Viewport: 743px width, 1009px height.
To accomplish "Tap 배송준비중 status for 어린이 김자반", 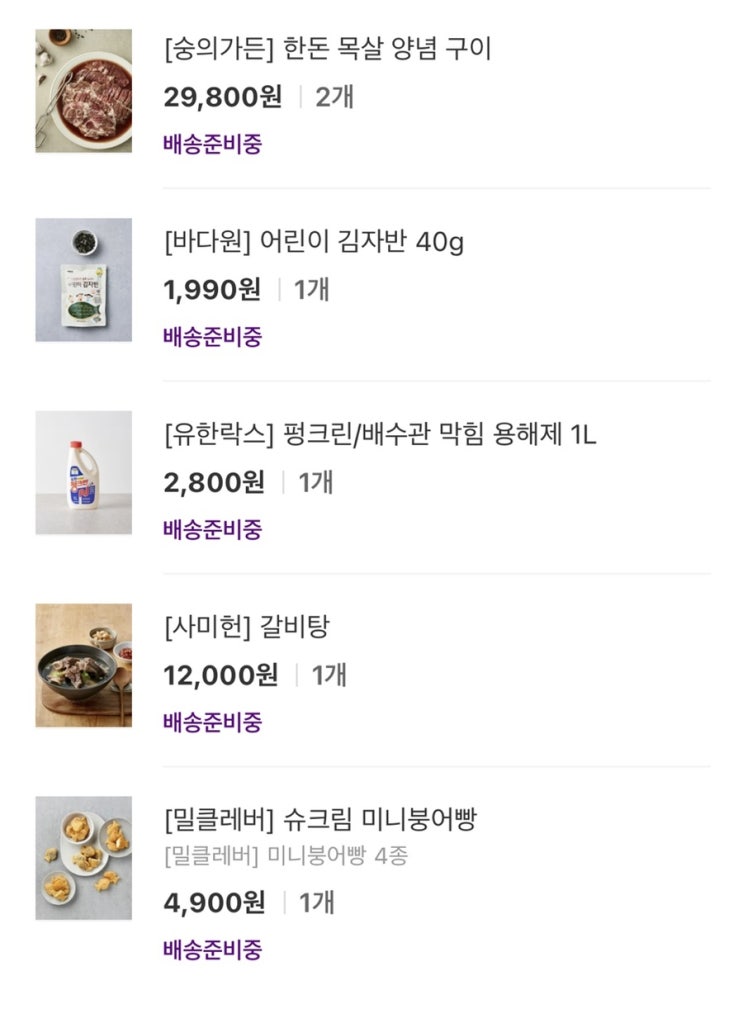I will coord(212,336).
